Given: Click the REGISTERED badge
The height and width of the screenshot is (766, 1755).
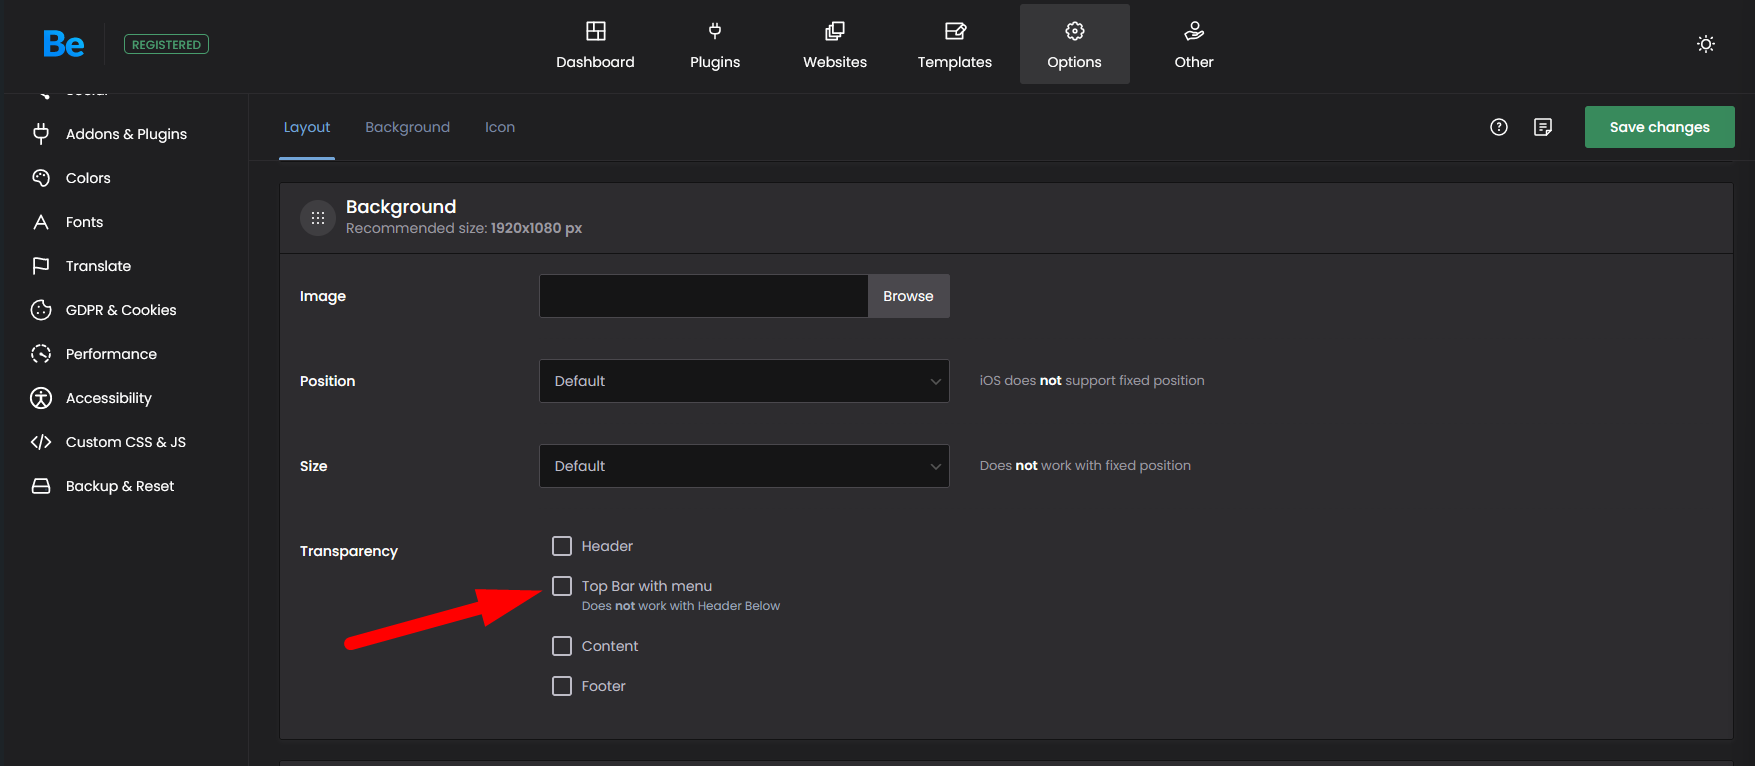Looking at the screenshot, I should [166, 44].
